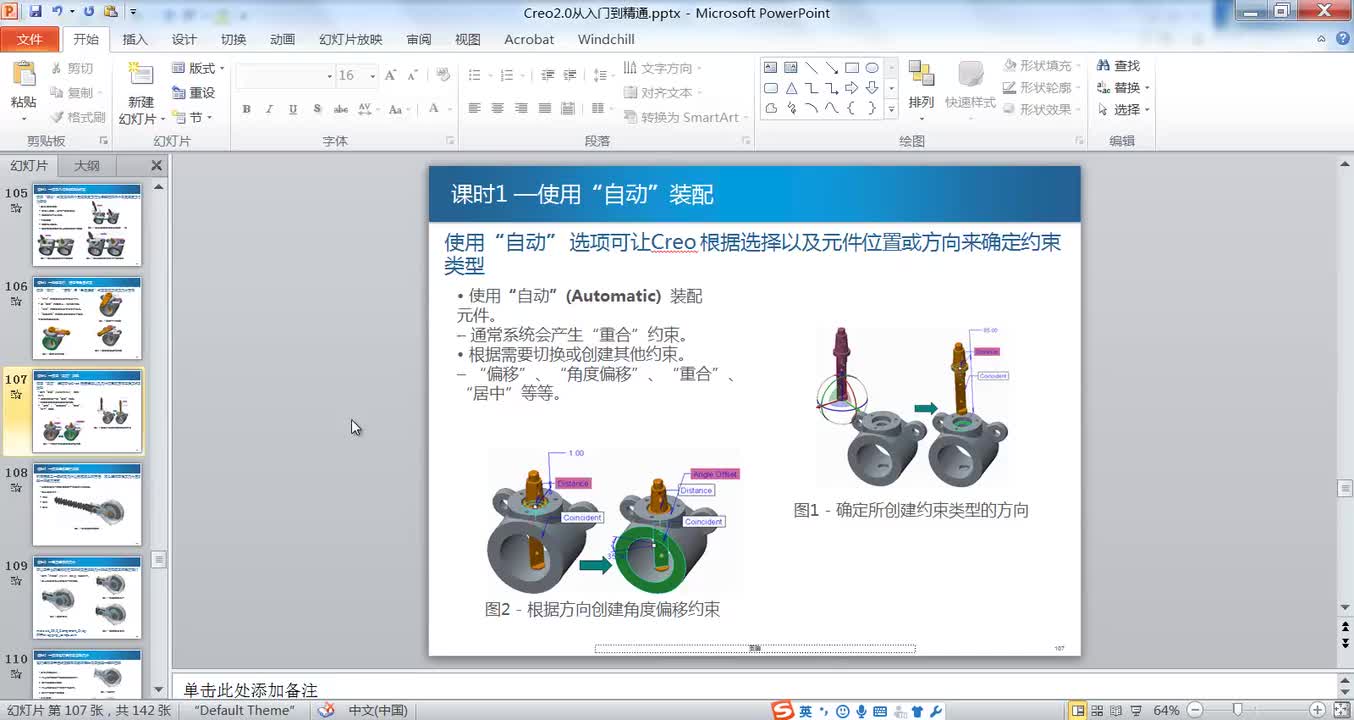This screenshot has width=1354, height=720.
Task: Toggle Bold formatting
Action: coord(247,109)
